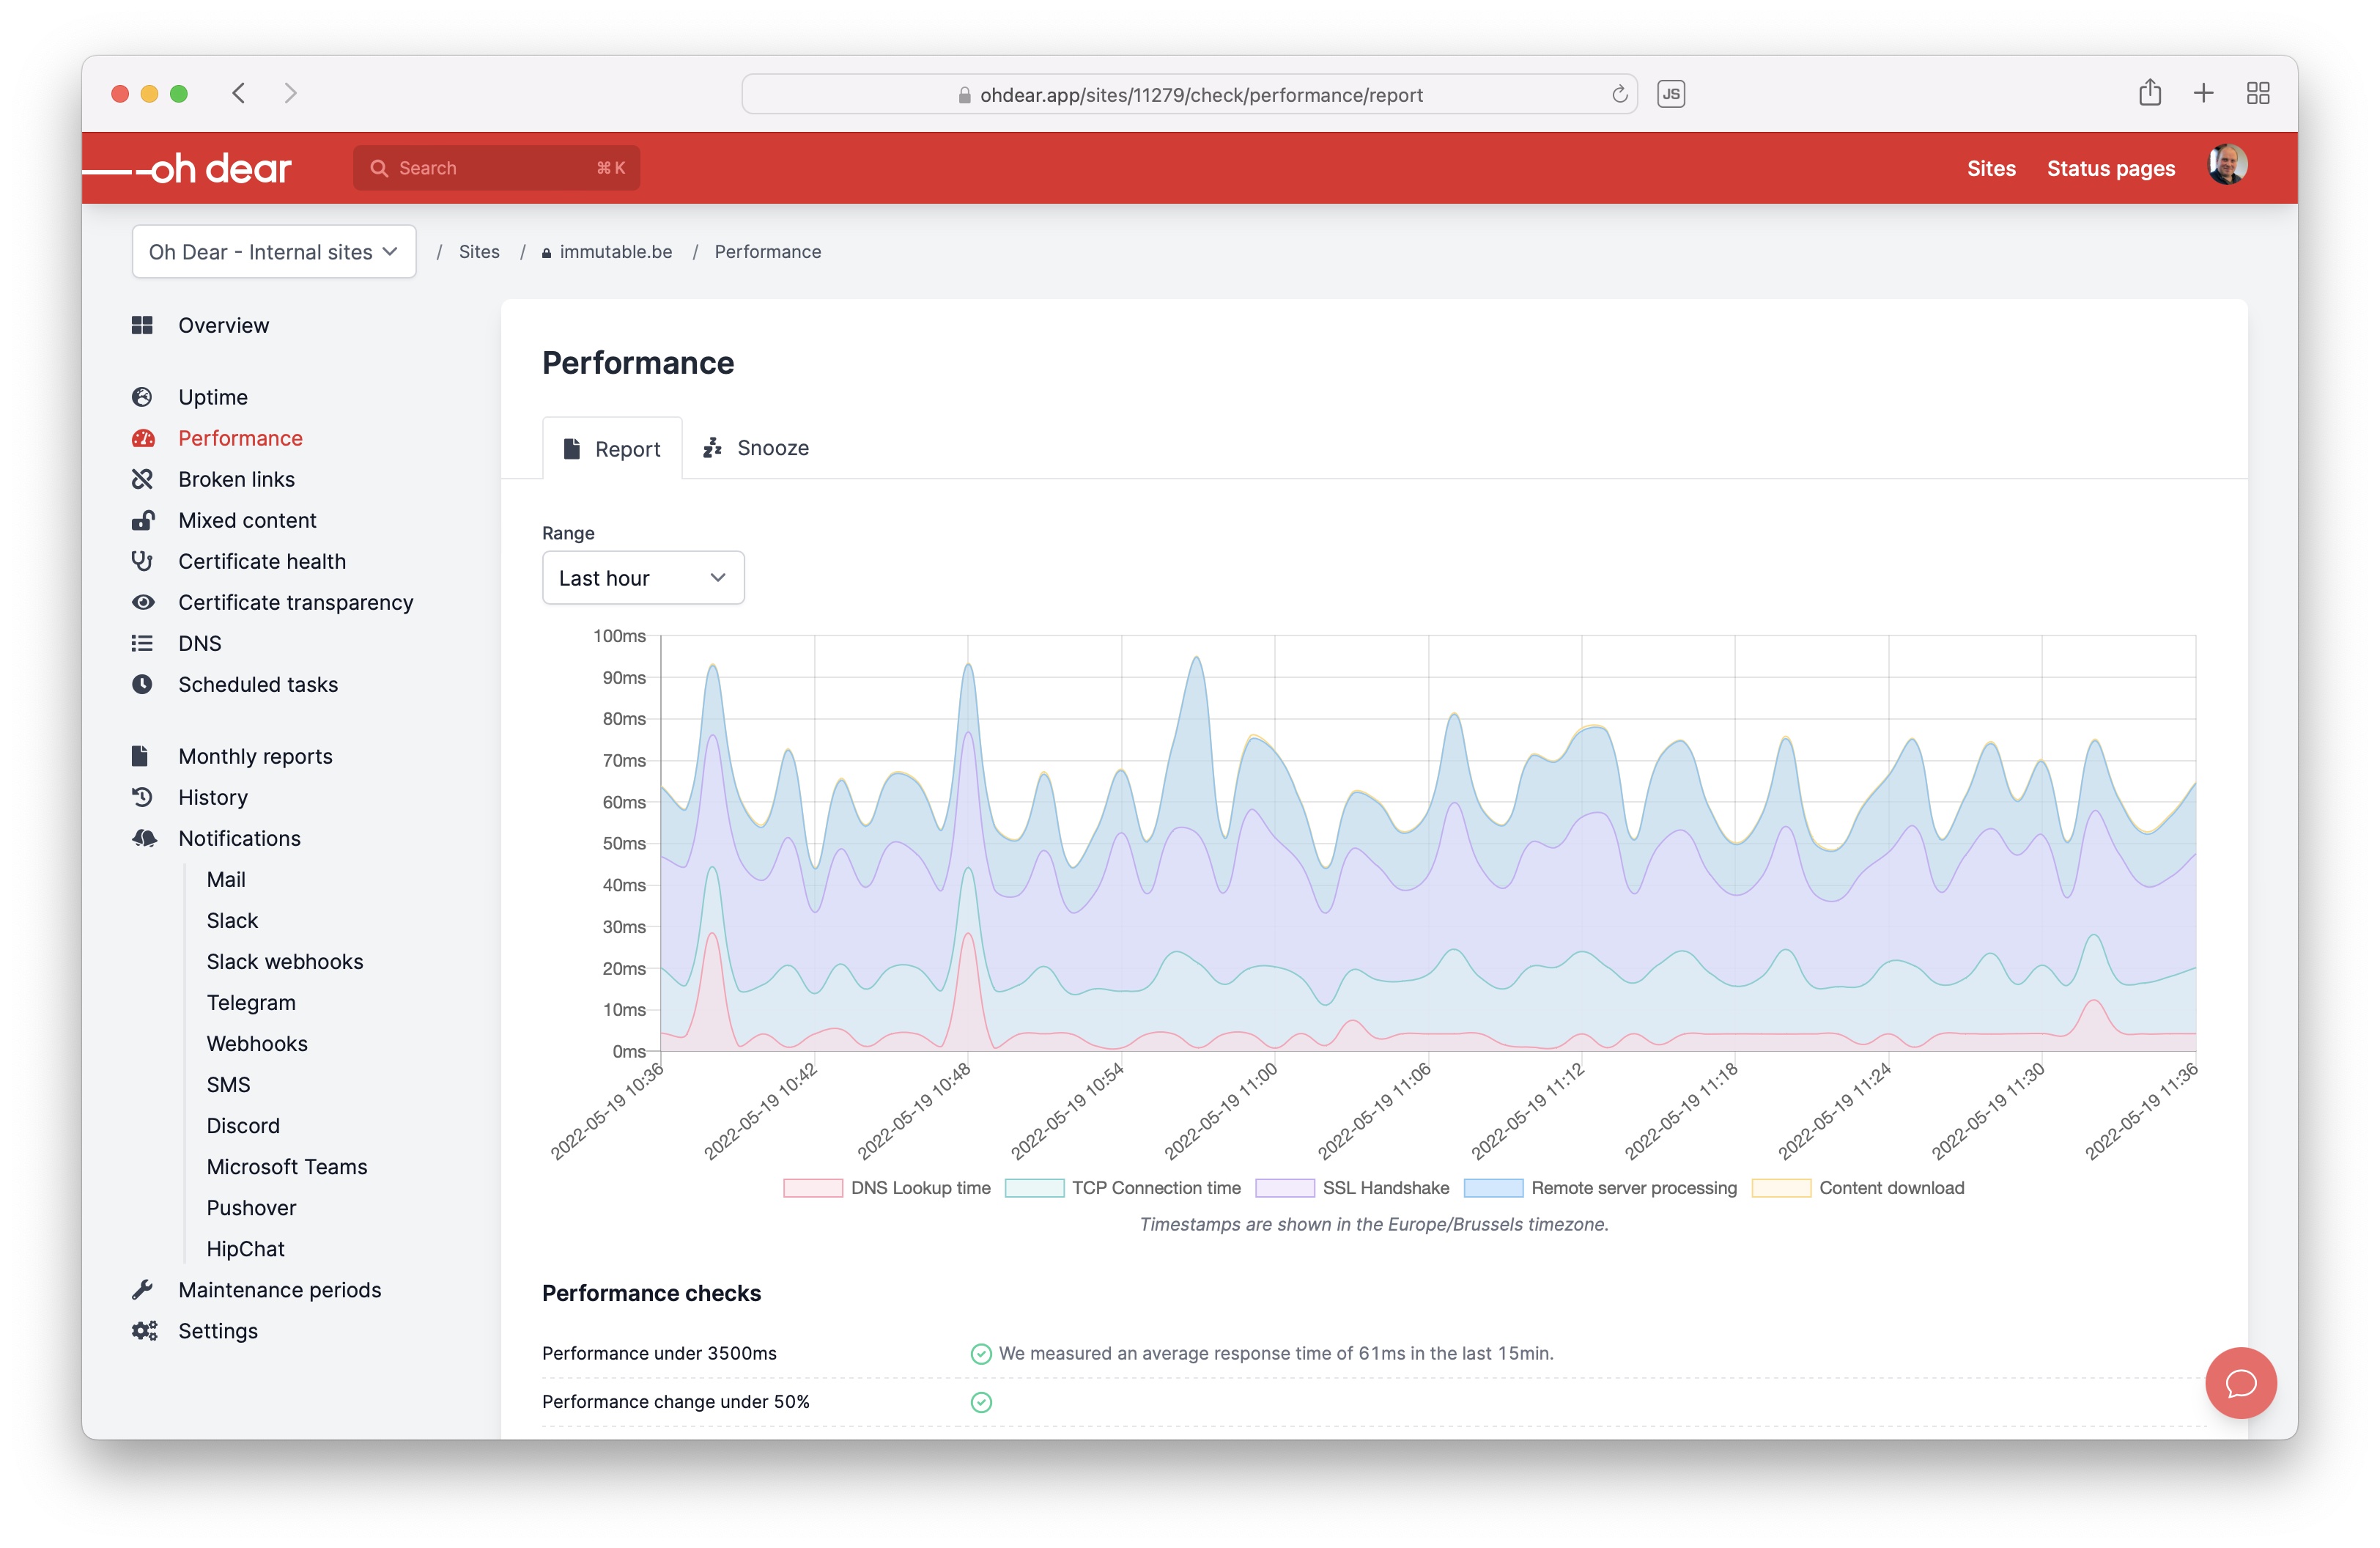Click the Maintenance periods wrench icon
Image resolution: width=2380 pixels, height=1548 pixels.
pyautogui.click(x=142, y=1290)
